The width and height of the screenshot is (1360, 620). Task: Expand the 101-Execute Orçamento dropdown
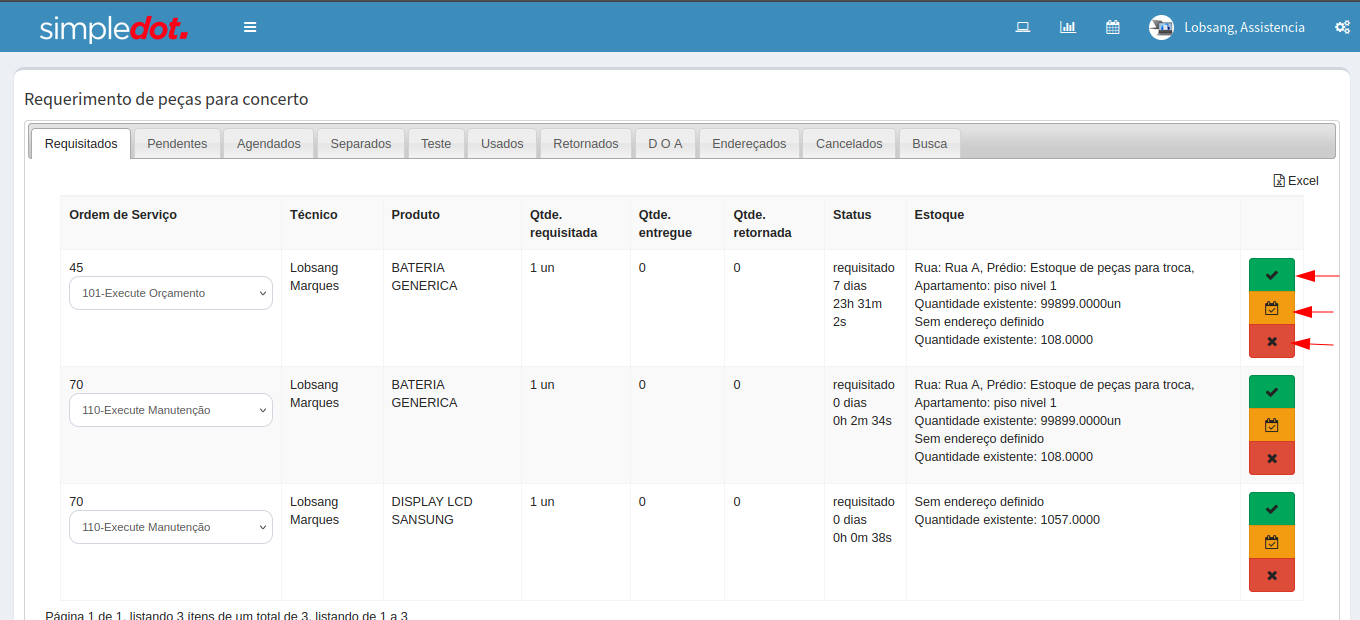click(171, 293)
